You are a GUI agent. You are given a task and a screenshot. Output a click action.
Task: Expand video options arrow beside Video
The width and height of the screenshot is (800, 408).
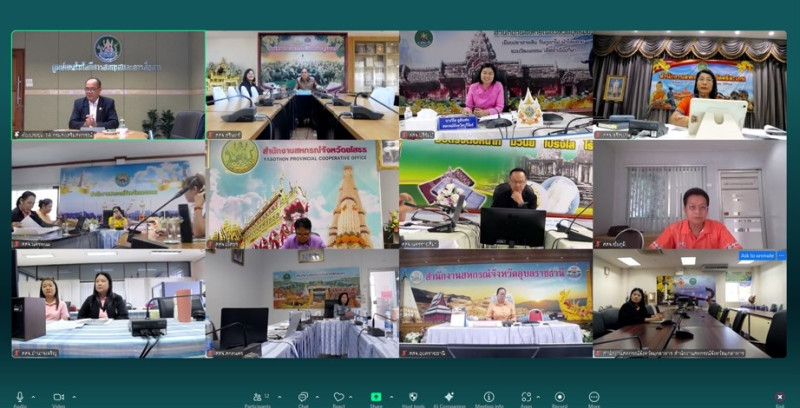[x=74, y=396]
